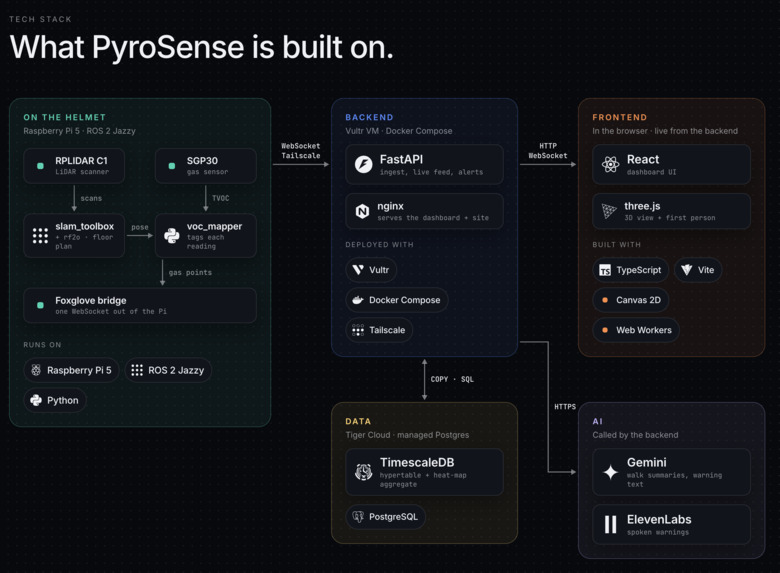Click the nginx hexagon N icon

(x=362, y=211)
